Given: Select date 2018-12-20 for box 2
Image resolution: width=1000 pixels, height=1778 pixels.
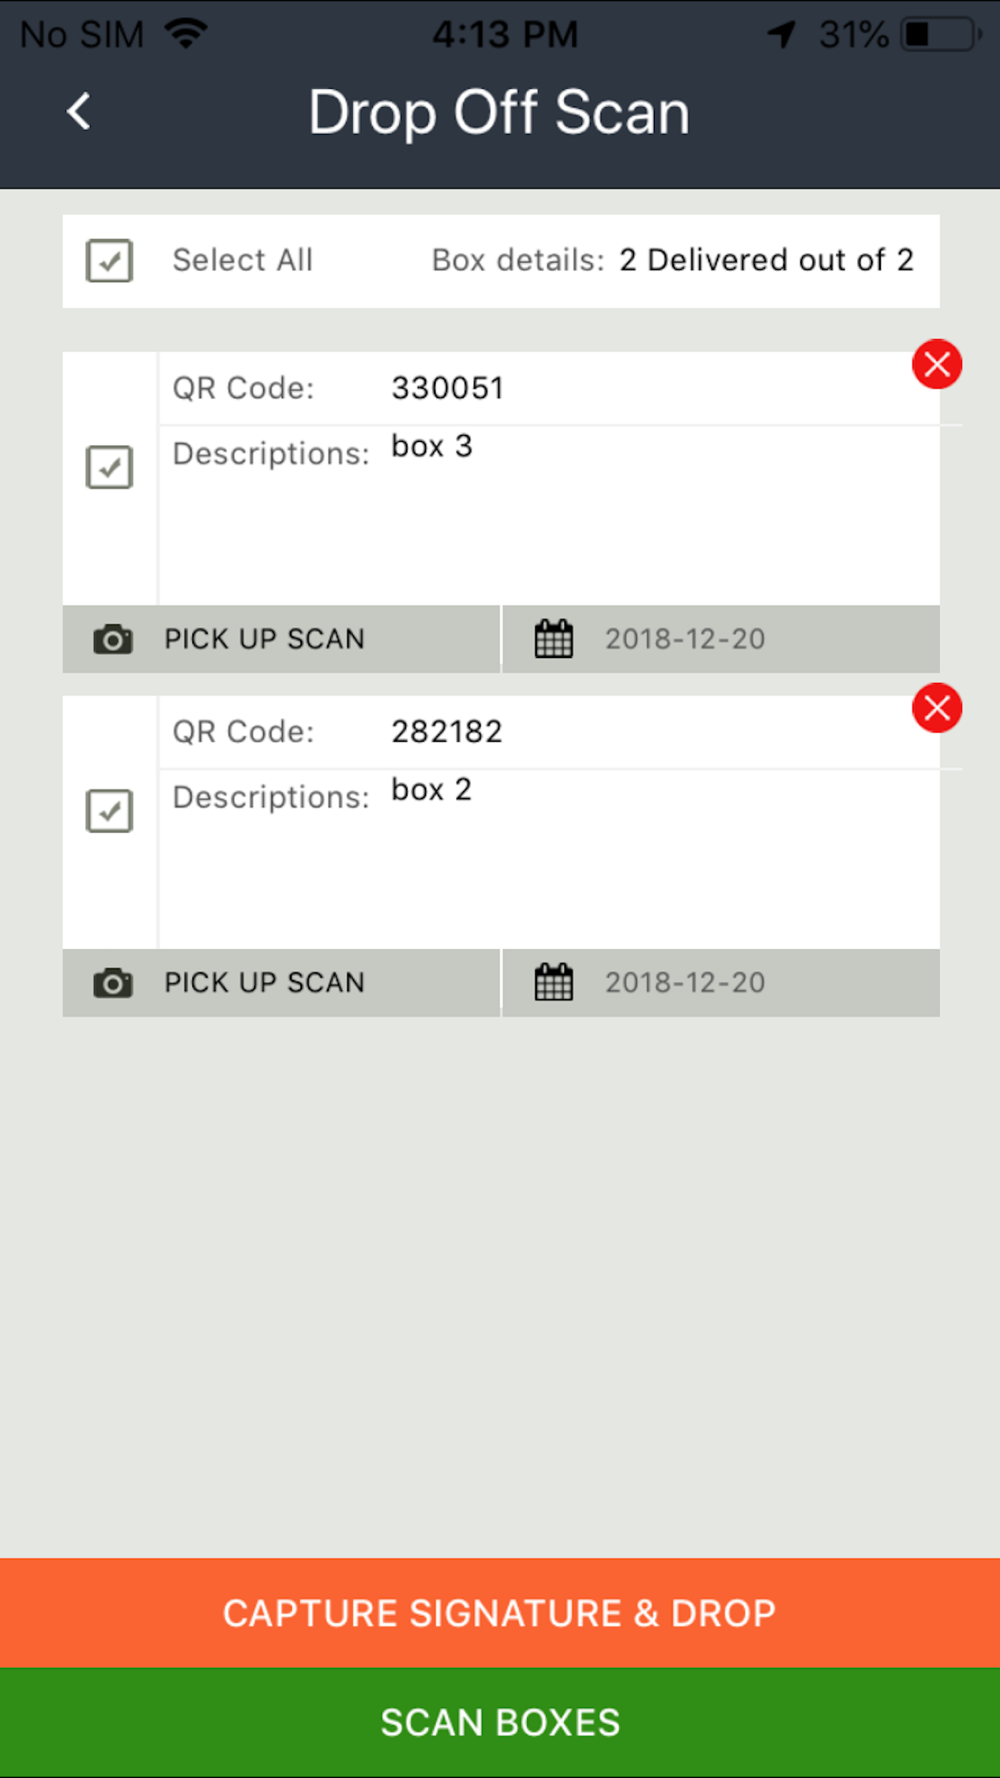Looking at the screenshot, I should point(685,983).
